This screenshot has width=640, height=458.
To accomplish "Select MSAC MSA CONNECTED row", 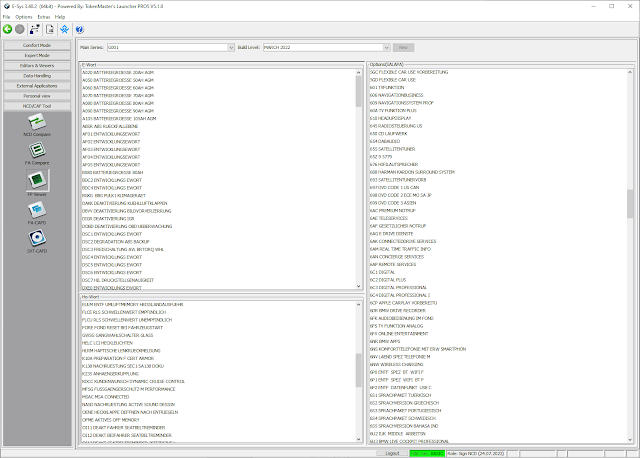I will click(x=218, y=397).
